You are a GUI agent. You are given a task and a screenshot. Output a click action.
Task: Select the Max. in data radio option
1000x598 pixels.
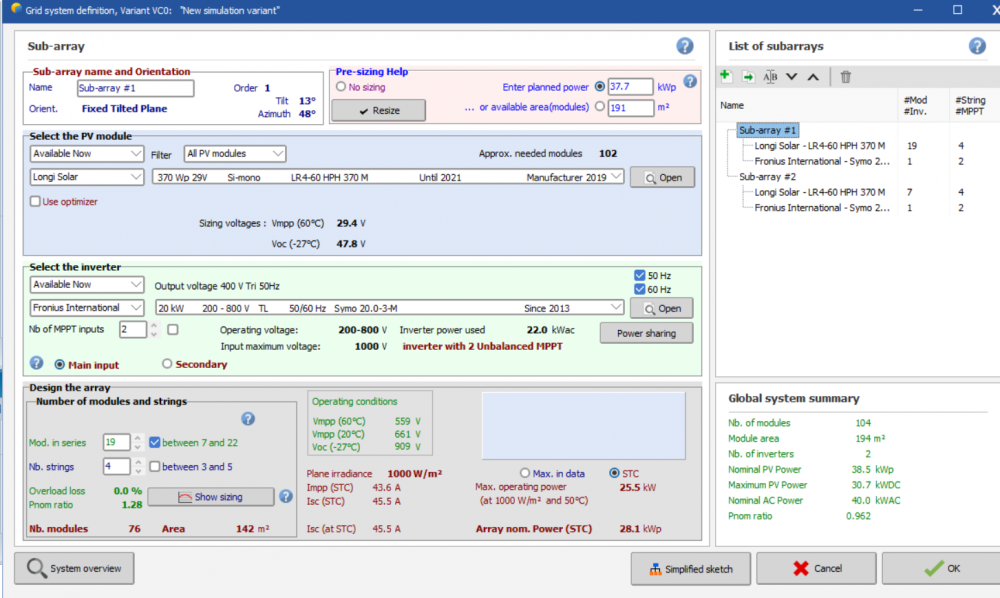pos(526,473)
